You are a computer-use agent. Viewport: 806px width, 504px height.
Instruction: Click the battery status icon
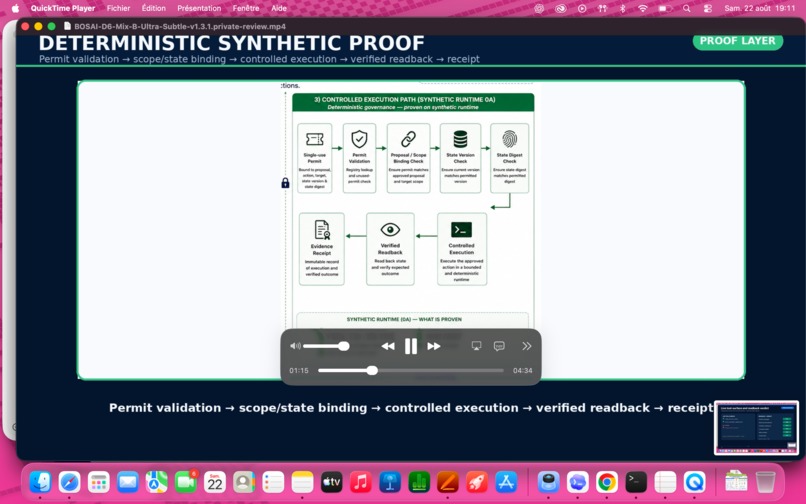coord(666,8)
